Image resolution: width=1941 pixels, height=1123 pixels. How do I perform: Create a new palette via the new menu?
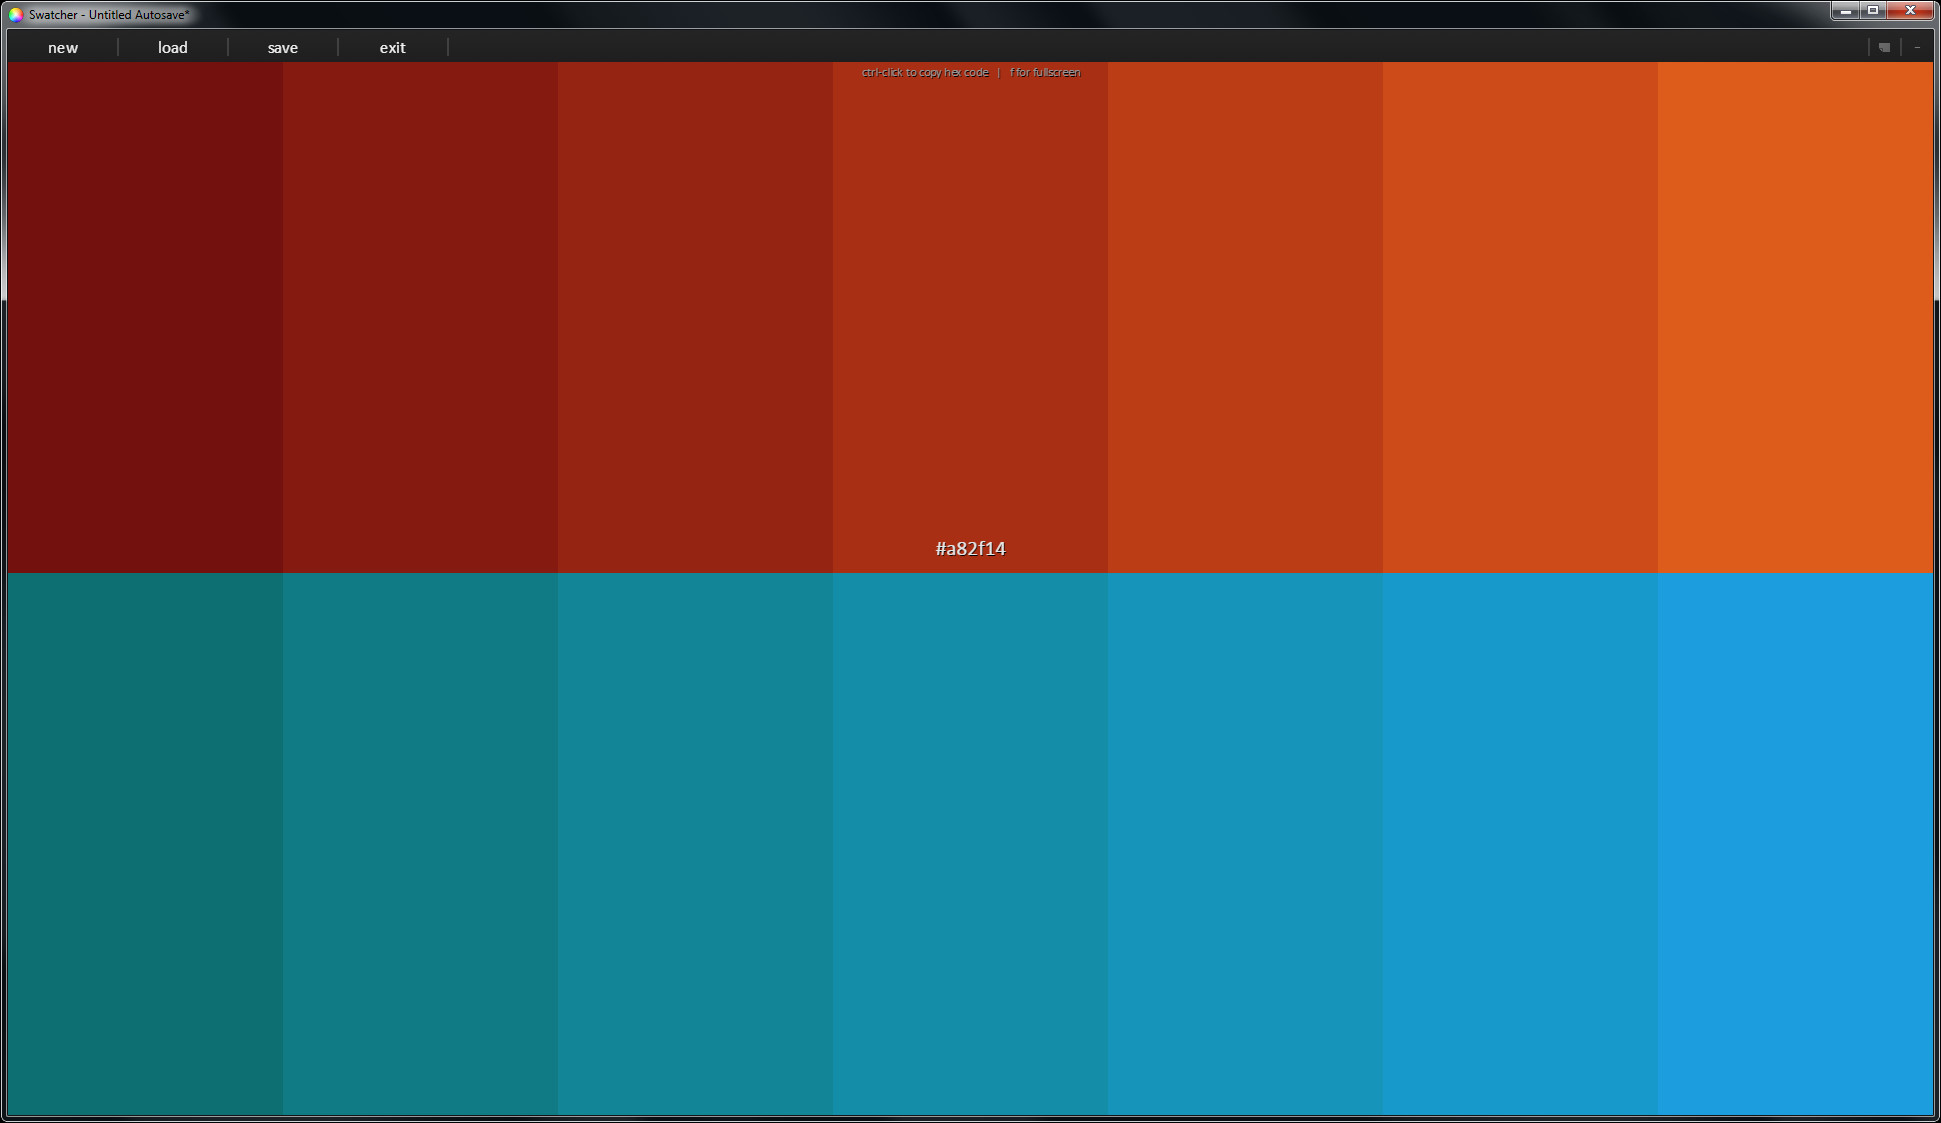(x=62, y=47)
